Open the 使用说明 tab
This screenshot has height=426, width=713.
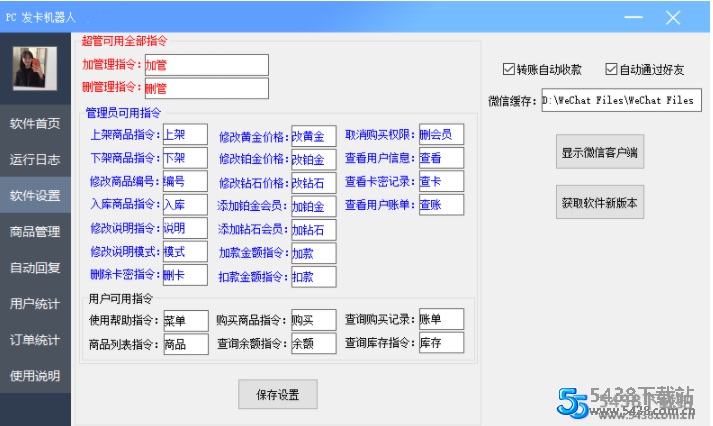[x=35, y=376]
